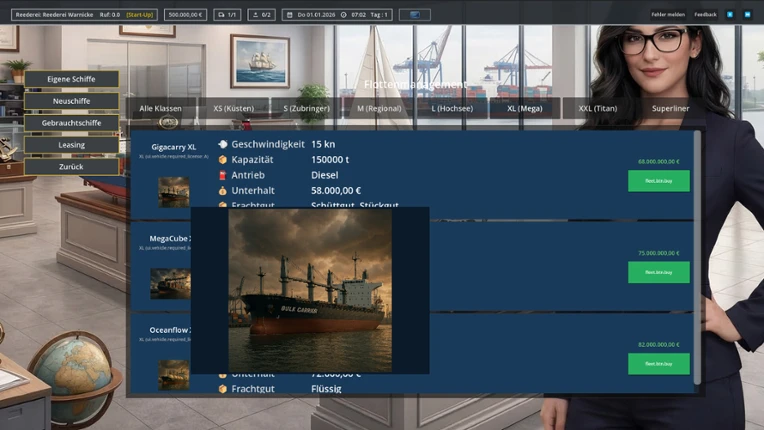Screen dimensions: 764x430
Task: Open the Gebrauchtschiffe list
Action: (71, 123)
